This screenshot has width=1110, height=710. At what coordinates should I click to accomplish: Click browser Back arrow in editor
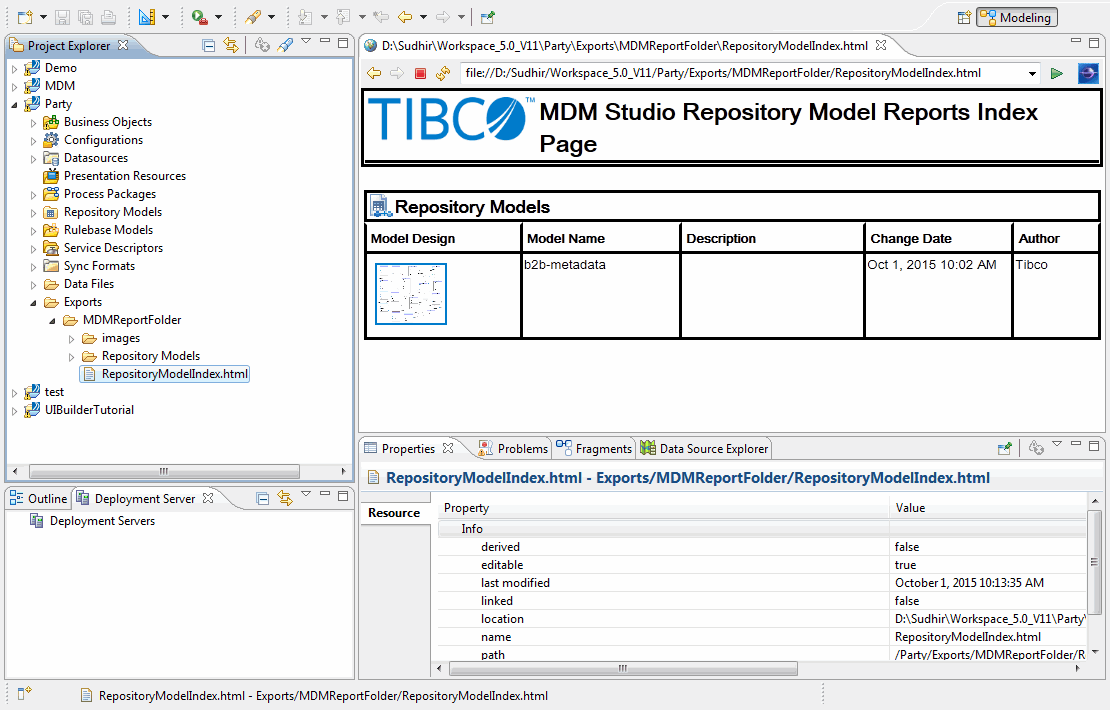[374, 73]
